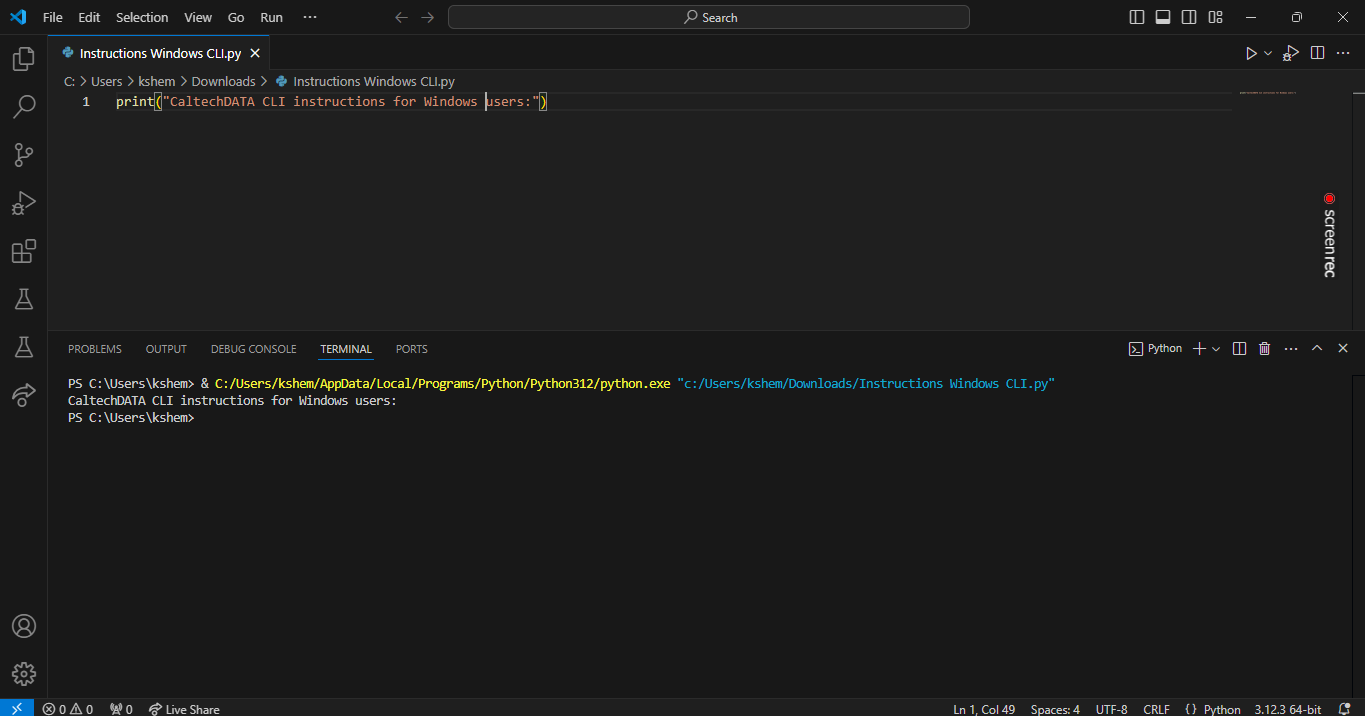Viewport: 1365px width, 716px height.
Task: Change indentation via Spaces: 4
Action: [1055, 709]
